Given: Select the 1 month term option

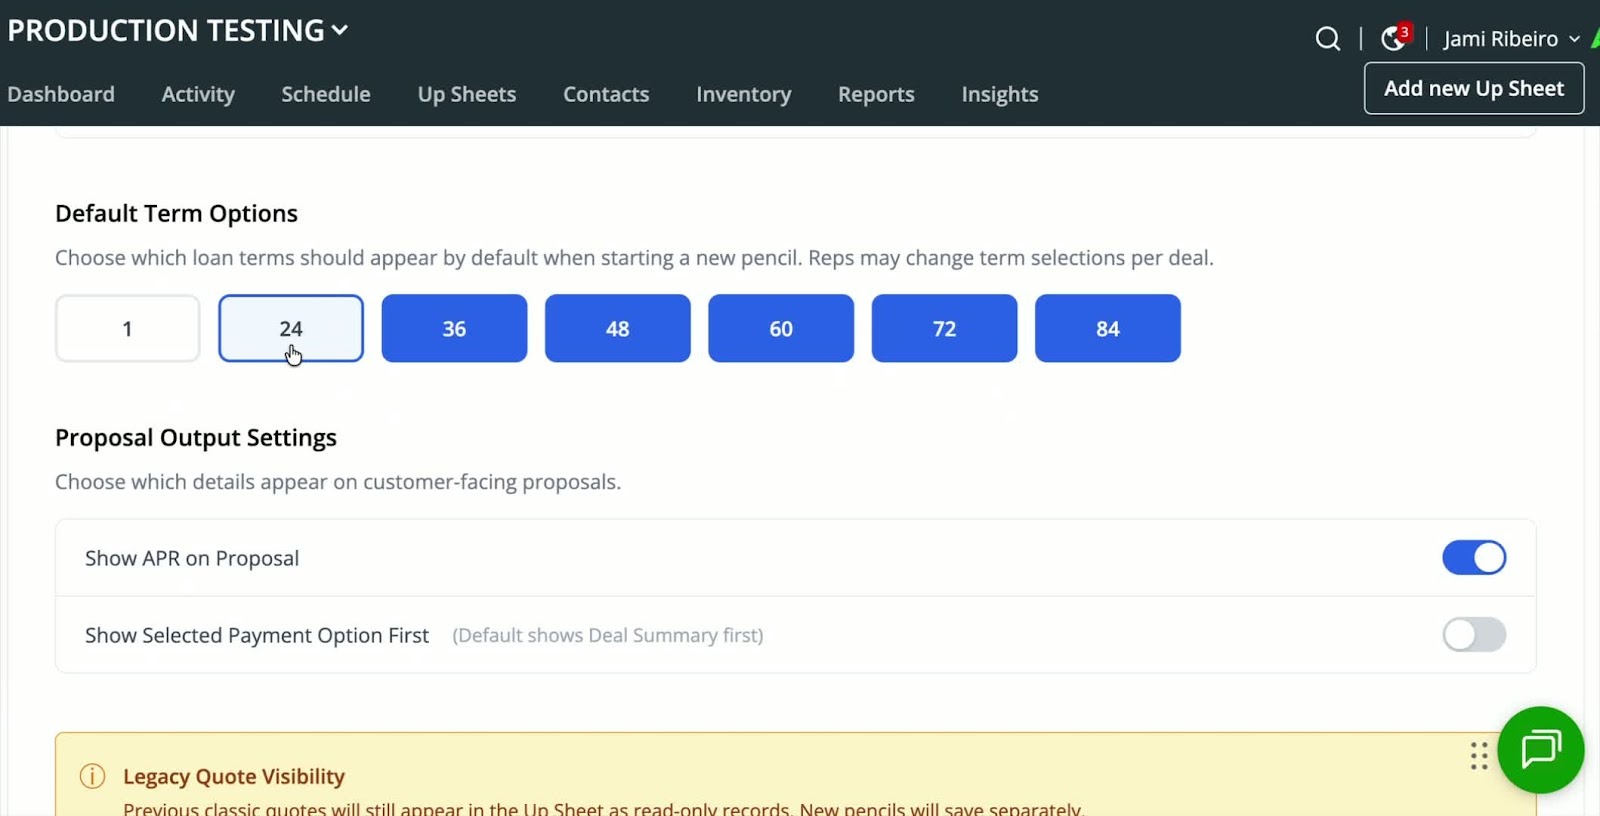Looking at the screenshot, I should (x=127, y=329).
